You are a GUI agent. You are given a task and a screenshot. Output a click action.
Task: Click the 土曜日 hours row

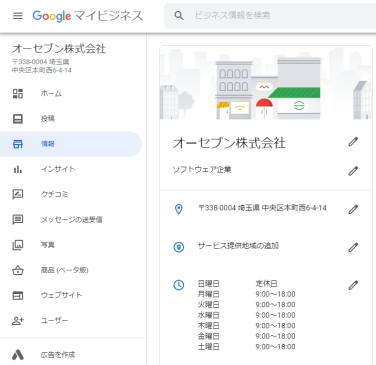tap(247, 347)
